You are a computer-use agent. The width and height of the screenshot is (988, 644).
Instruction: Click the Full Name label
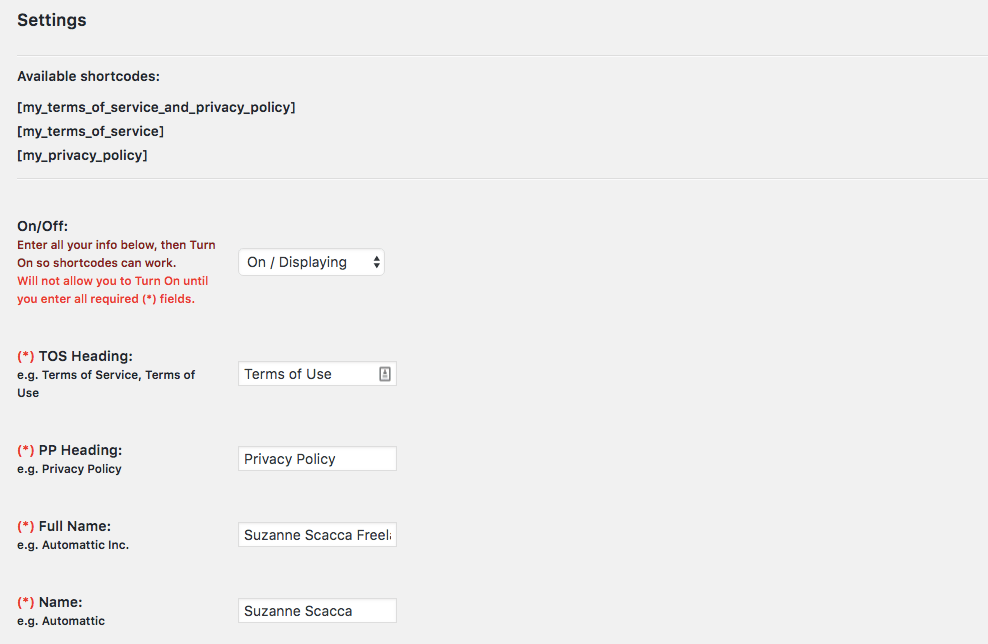(x=64, y=526)
